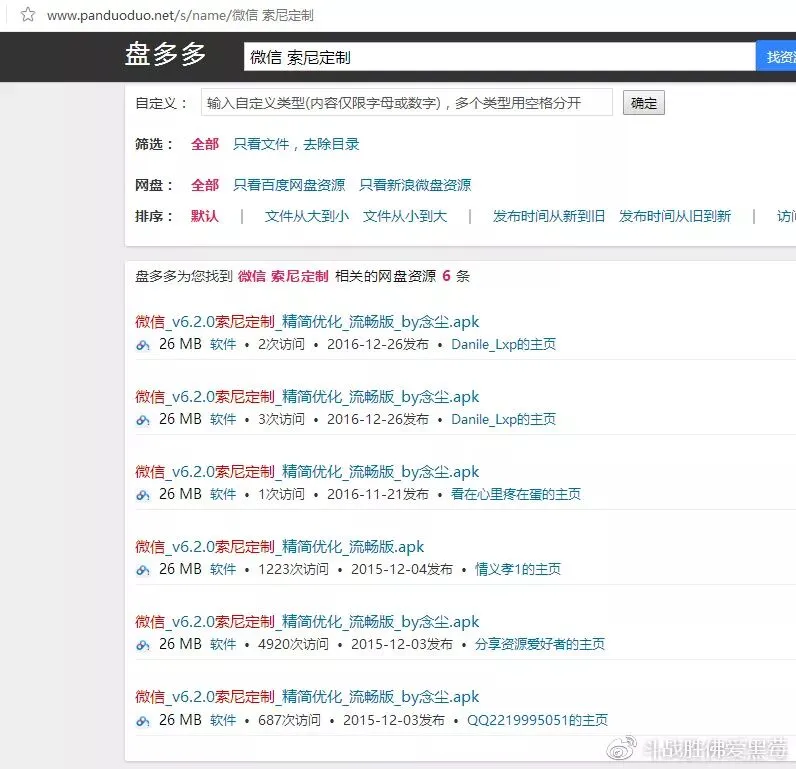This screenshot has width=796, height=769.
Task: Open the apk result with 687次访问
Action: (307, 697)
